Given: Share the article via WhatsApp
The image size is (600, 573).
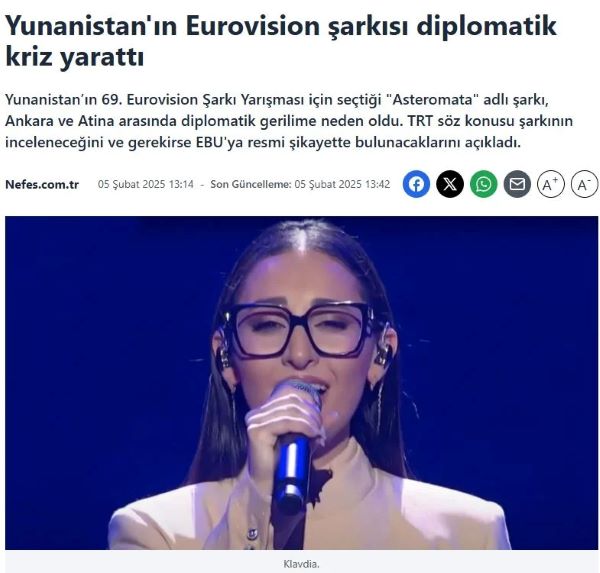Looking at the screenshot, I should pyautogui.click(x=484, y=184).
